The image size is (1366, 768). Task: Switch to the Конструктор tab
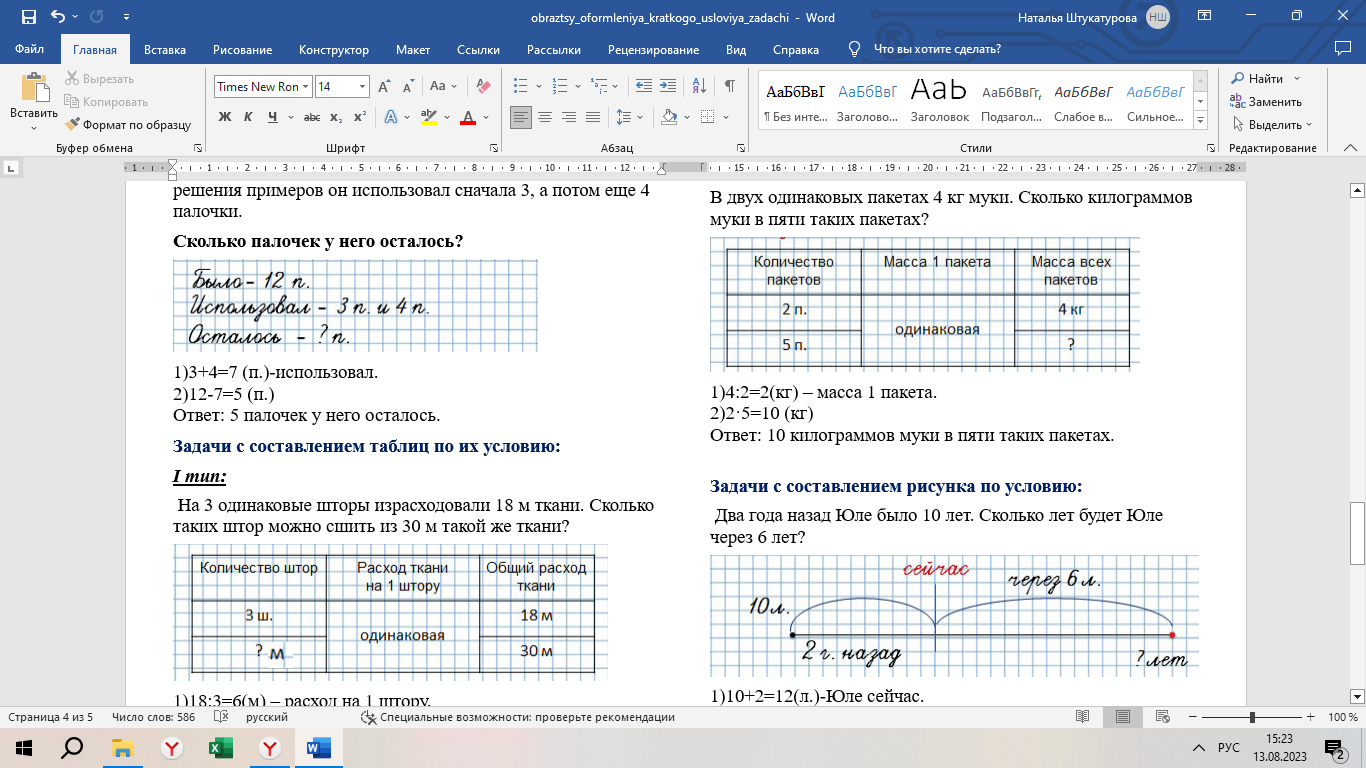[334, 50]
